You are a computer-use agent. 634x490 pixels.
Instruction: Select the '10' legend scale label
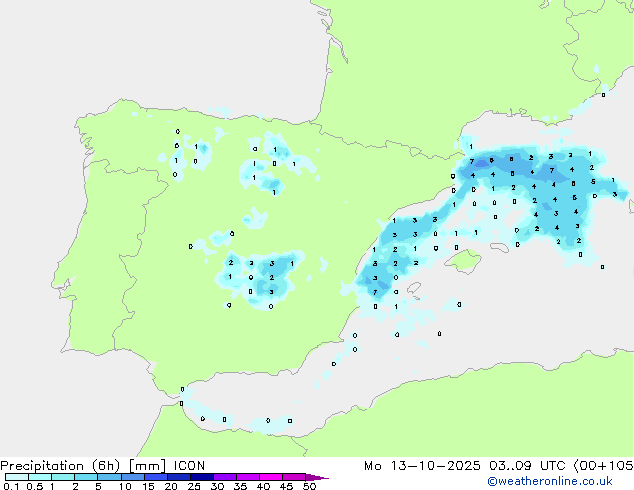[125, 486]
